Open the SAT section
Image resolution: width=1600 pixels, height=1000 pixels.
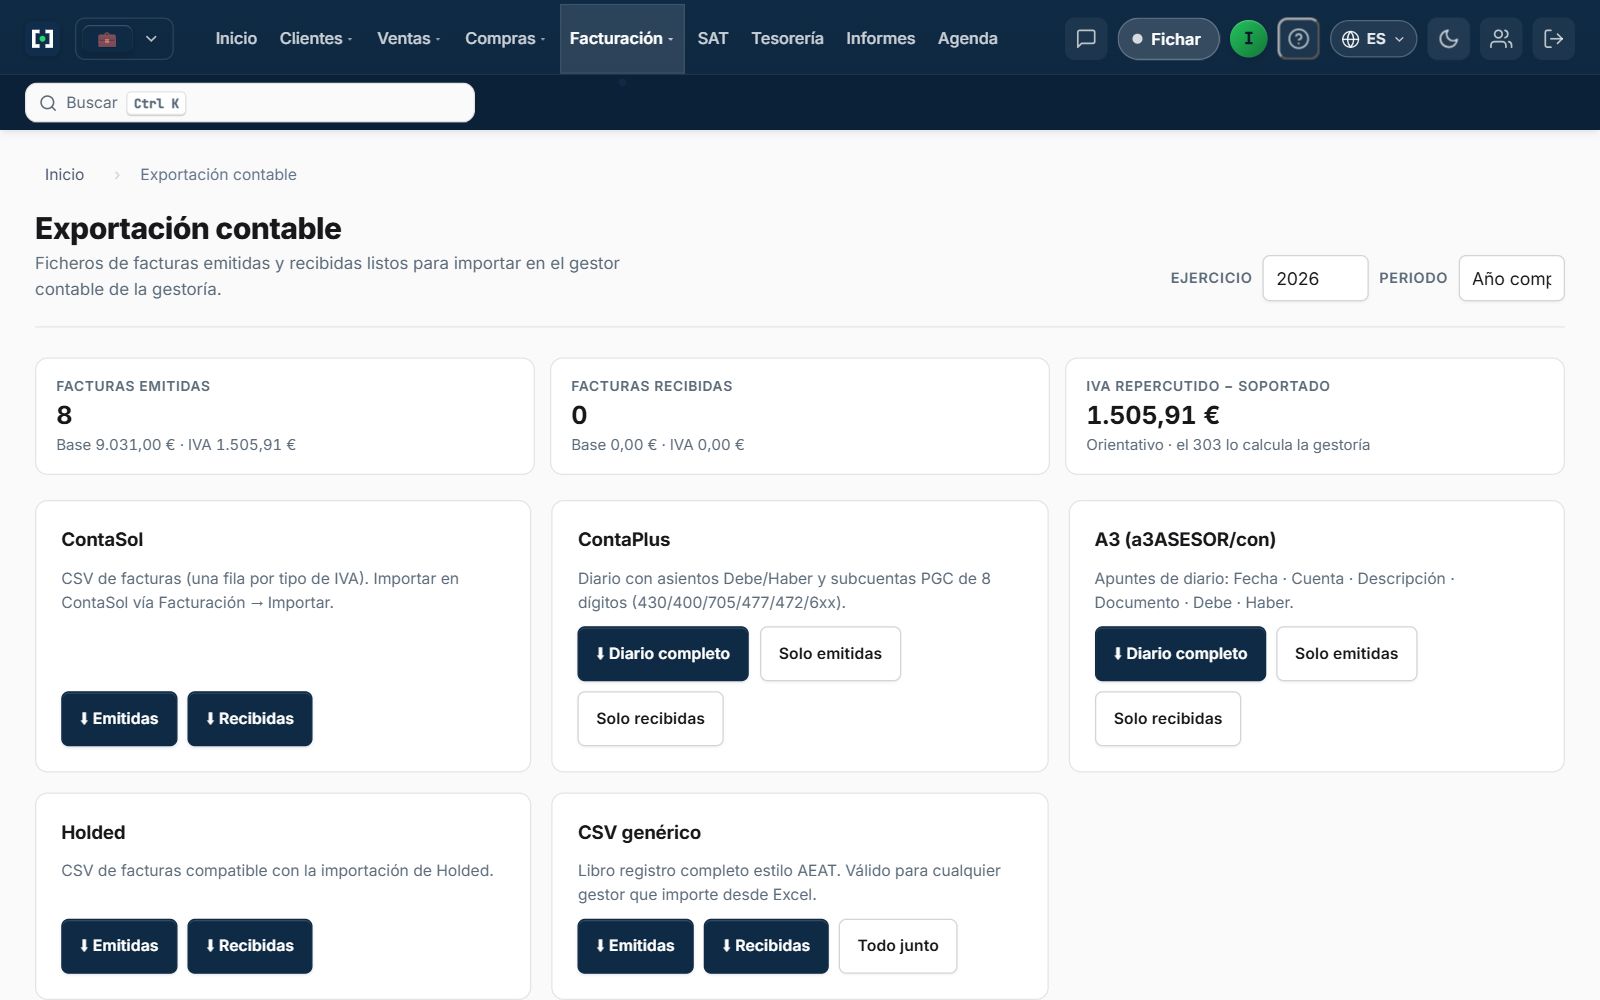tap(713, 38)
